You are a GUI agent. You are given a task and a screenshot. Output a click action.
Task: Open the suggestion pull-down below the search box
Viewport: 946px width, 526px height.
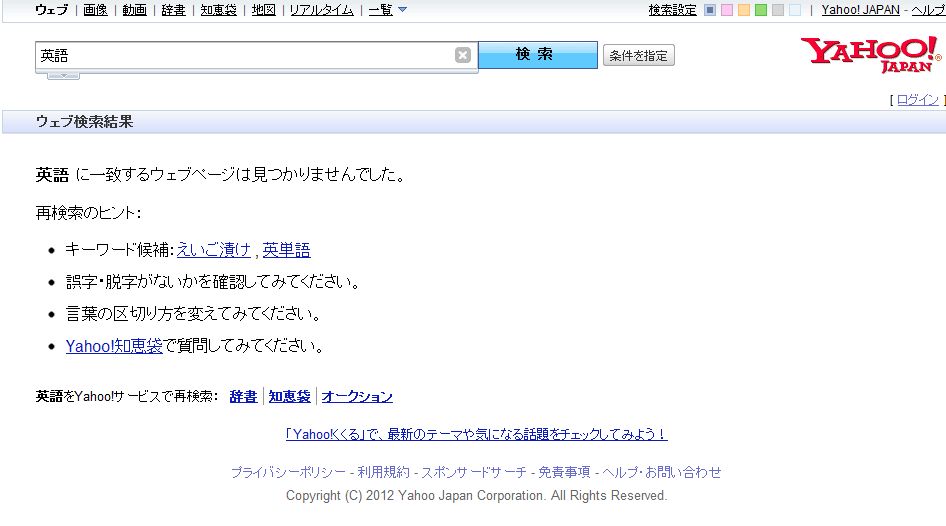pos(63,75)
